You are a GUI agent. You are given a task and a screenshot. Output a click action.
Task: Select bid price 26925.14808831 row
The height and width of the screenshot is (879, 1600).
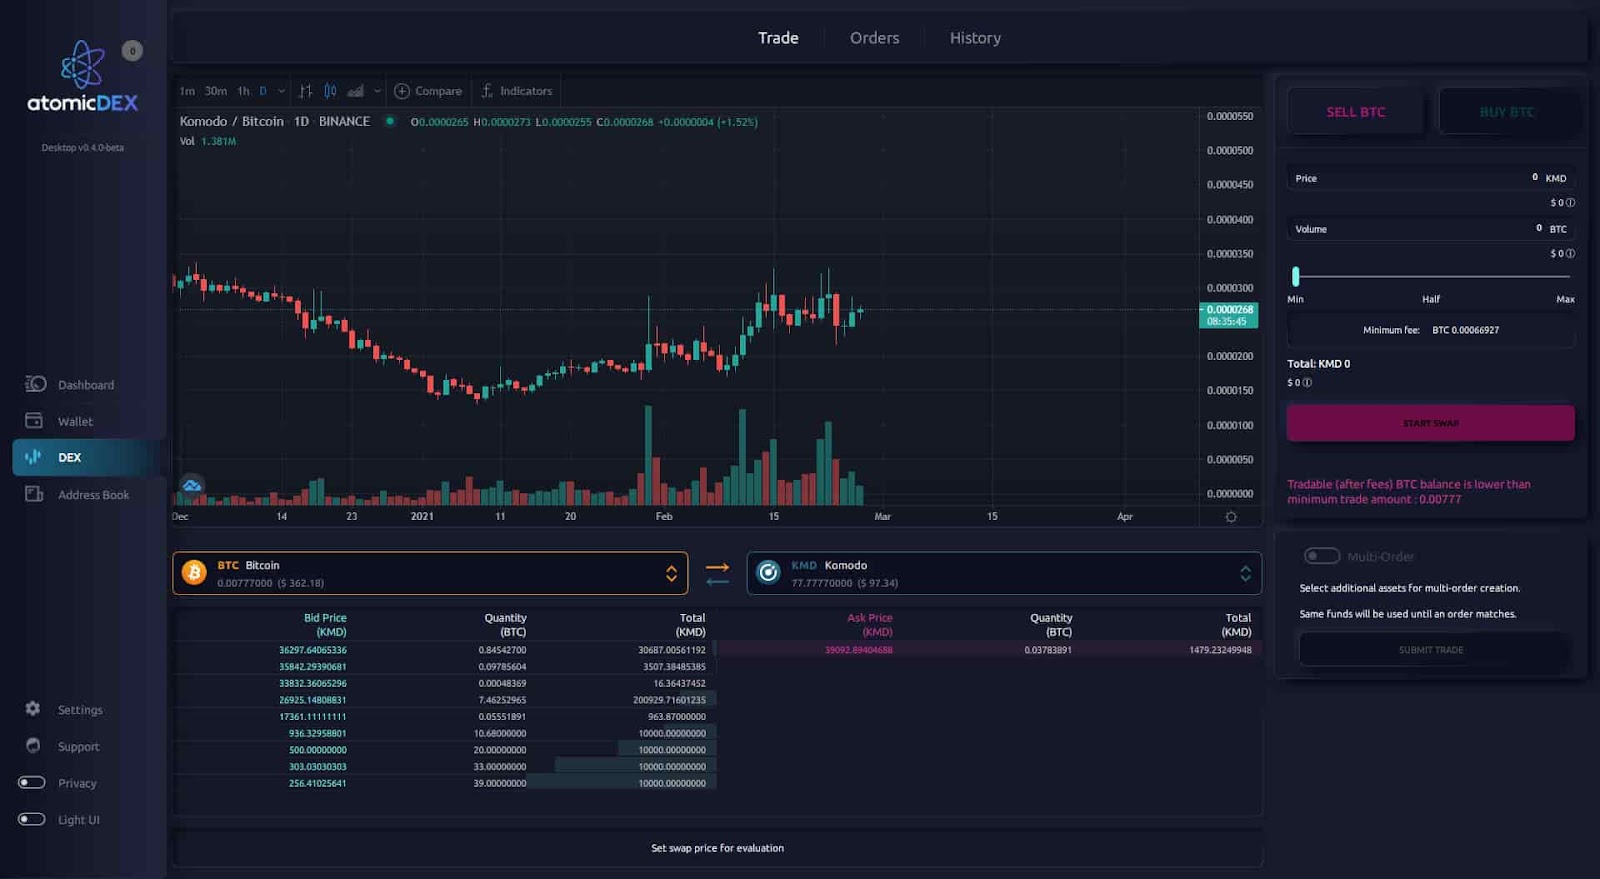point(445,700)
